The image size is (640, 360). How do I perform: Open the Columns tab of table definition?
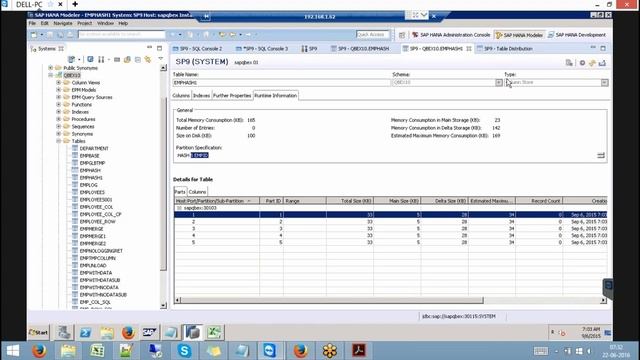click(x=181, y=96)
